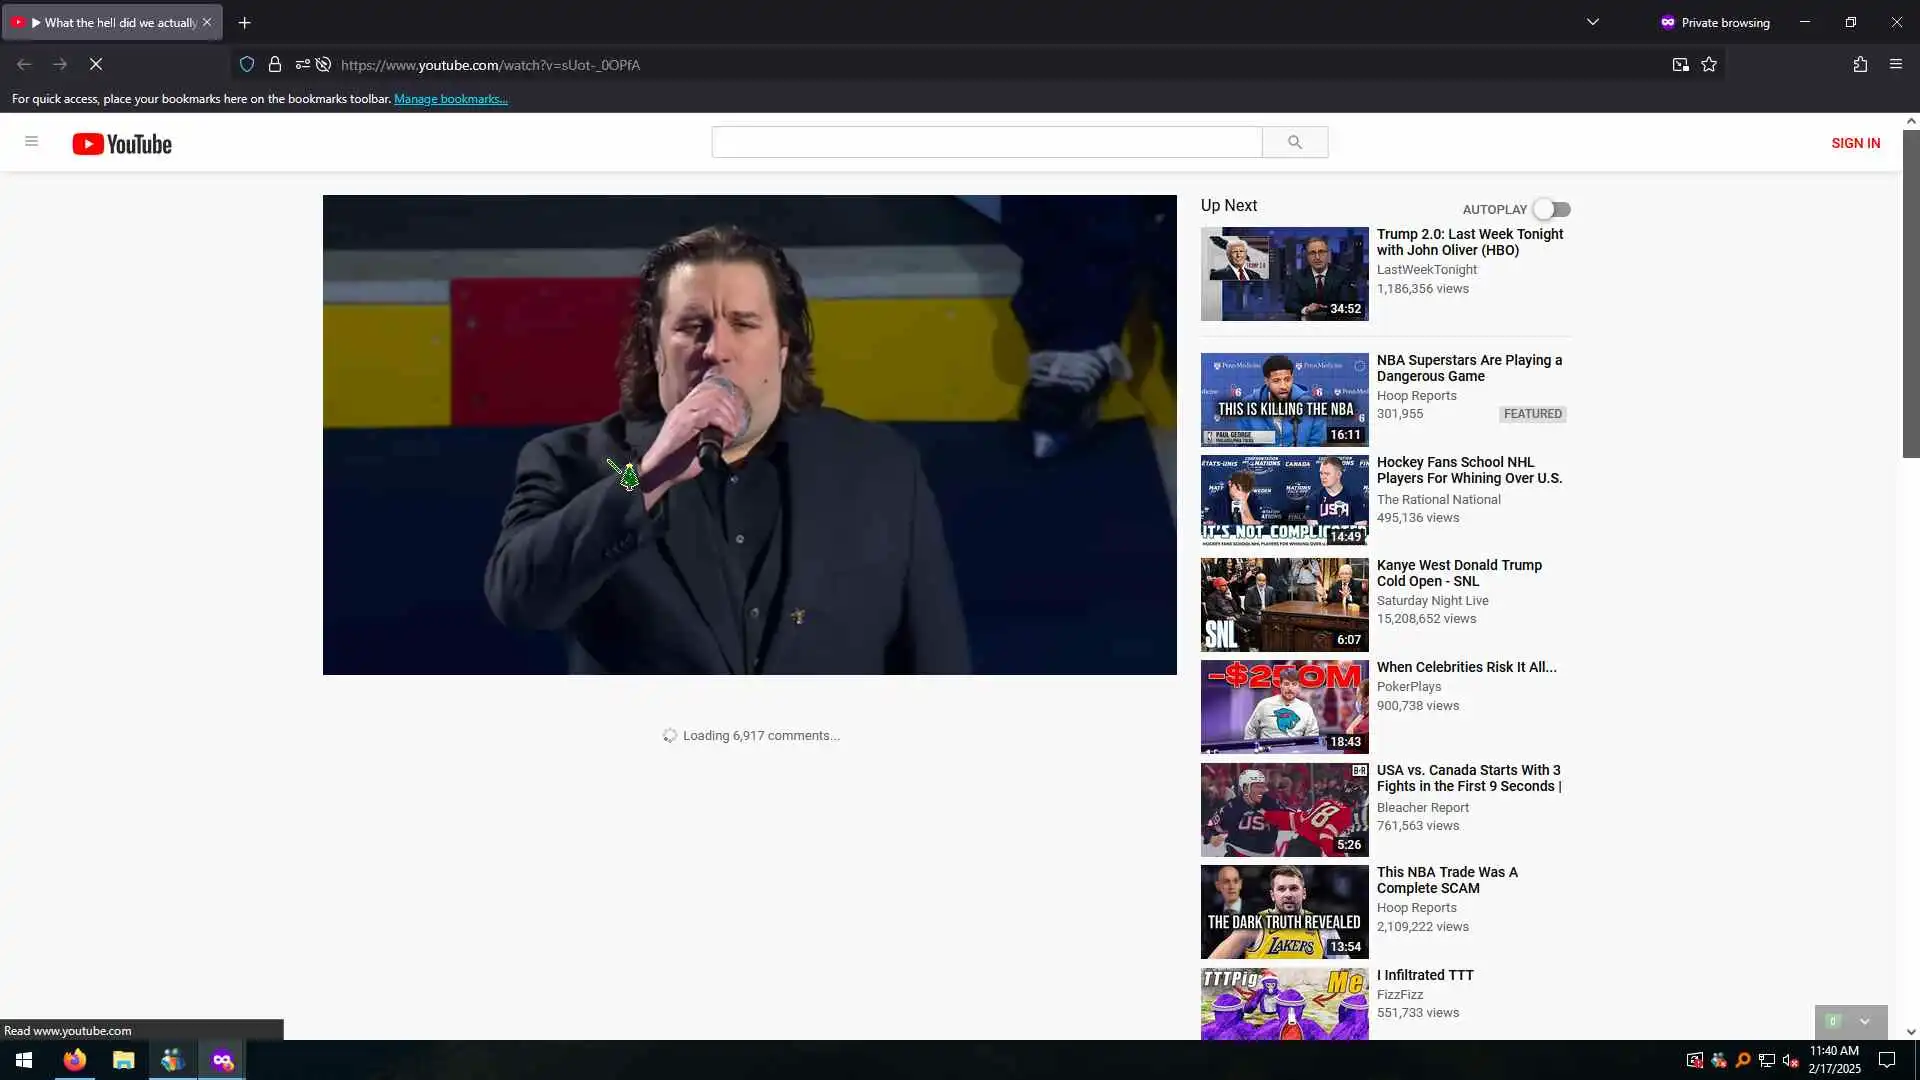Expand the small chevron widget at bottom right

coord(1864,1021)
